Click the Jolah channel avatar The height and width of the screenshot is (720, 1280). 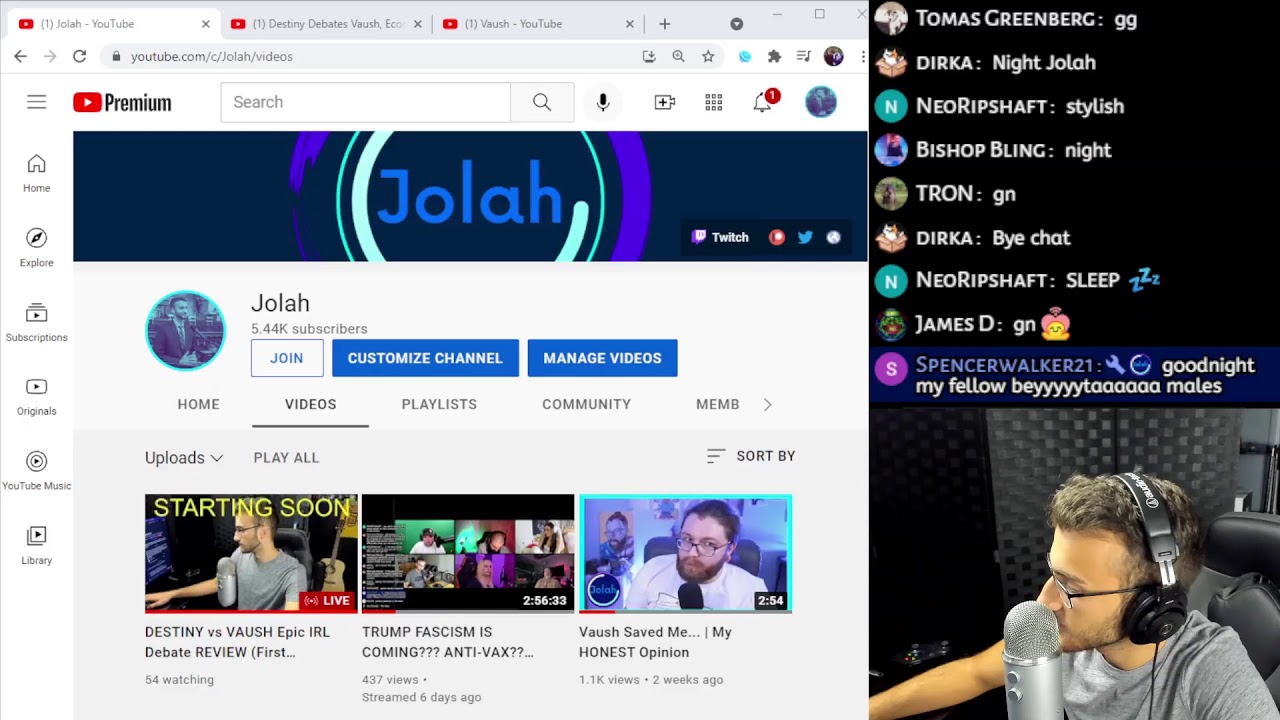click(x=186, y=330)
